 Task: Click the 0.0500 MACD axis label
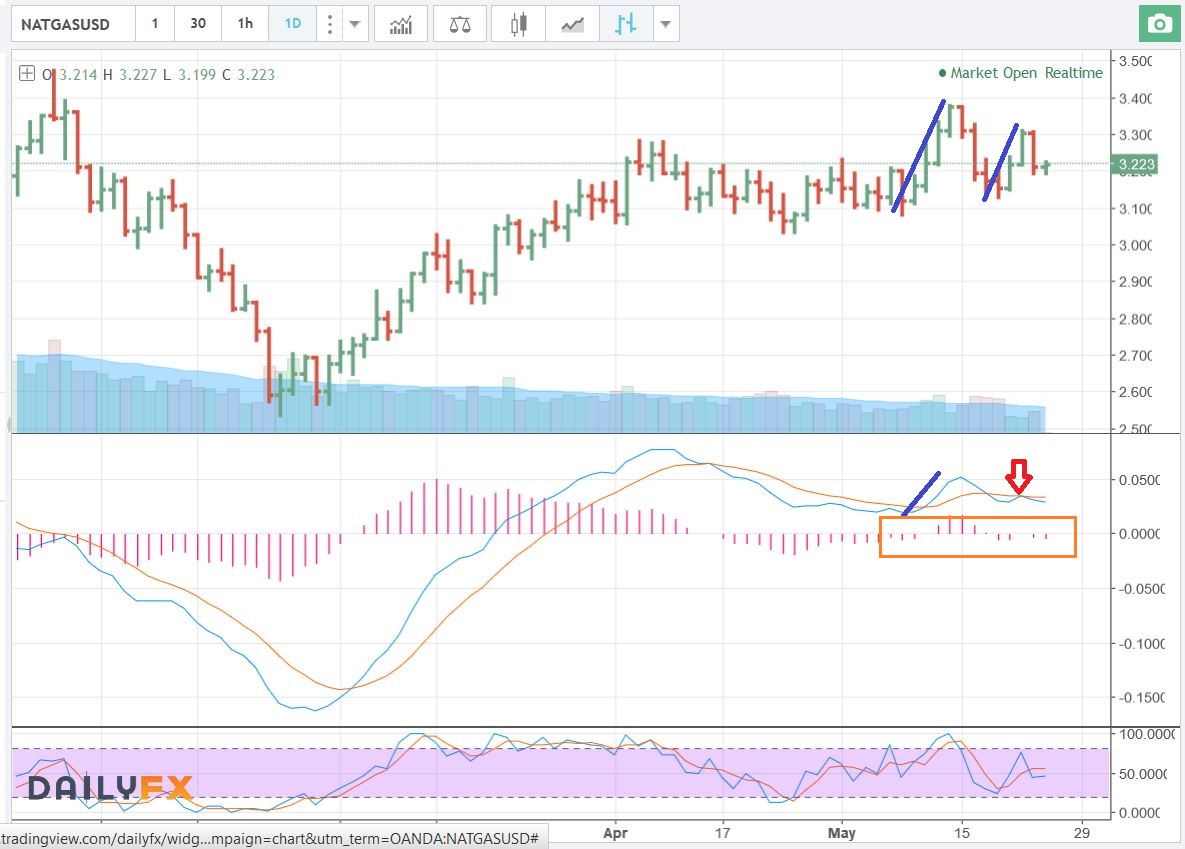(1139, 479)
